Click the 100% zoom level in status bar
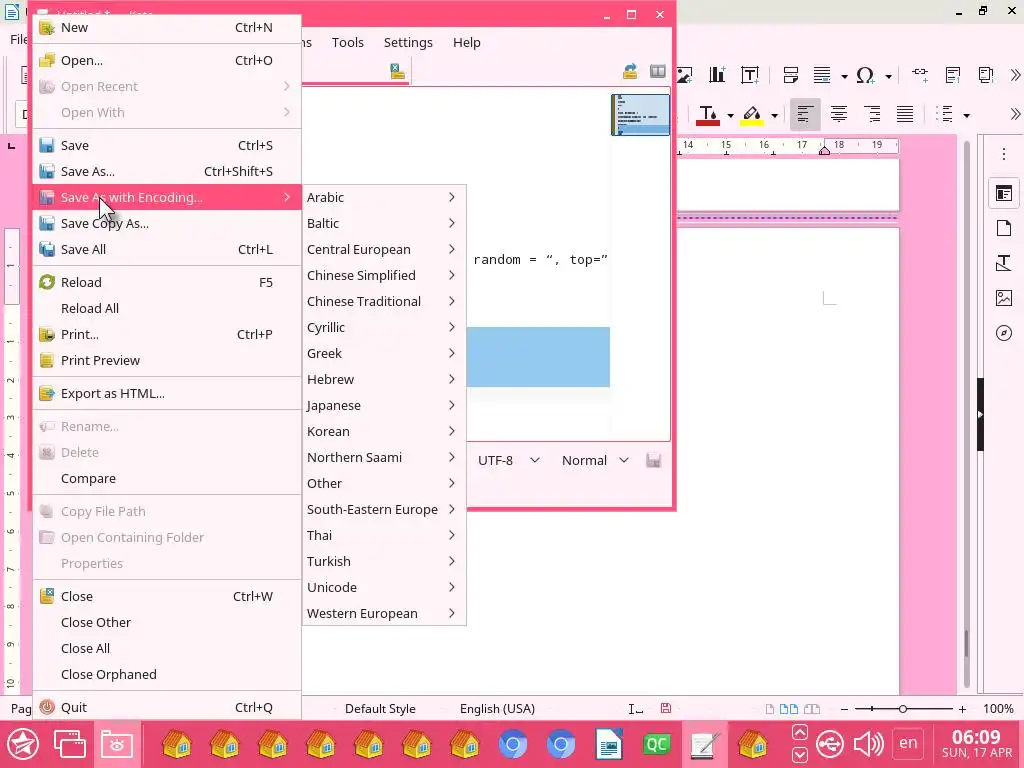The height and width of the screenshot is (768, 1024). click(998, 709)
